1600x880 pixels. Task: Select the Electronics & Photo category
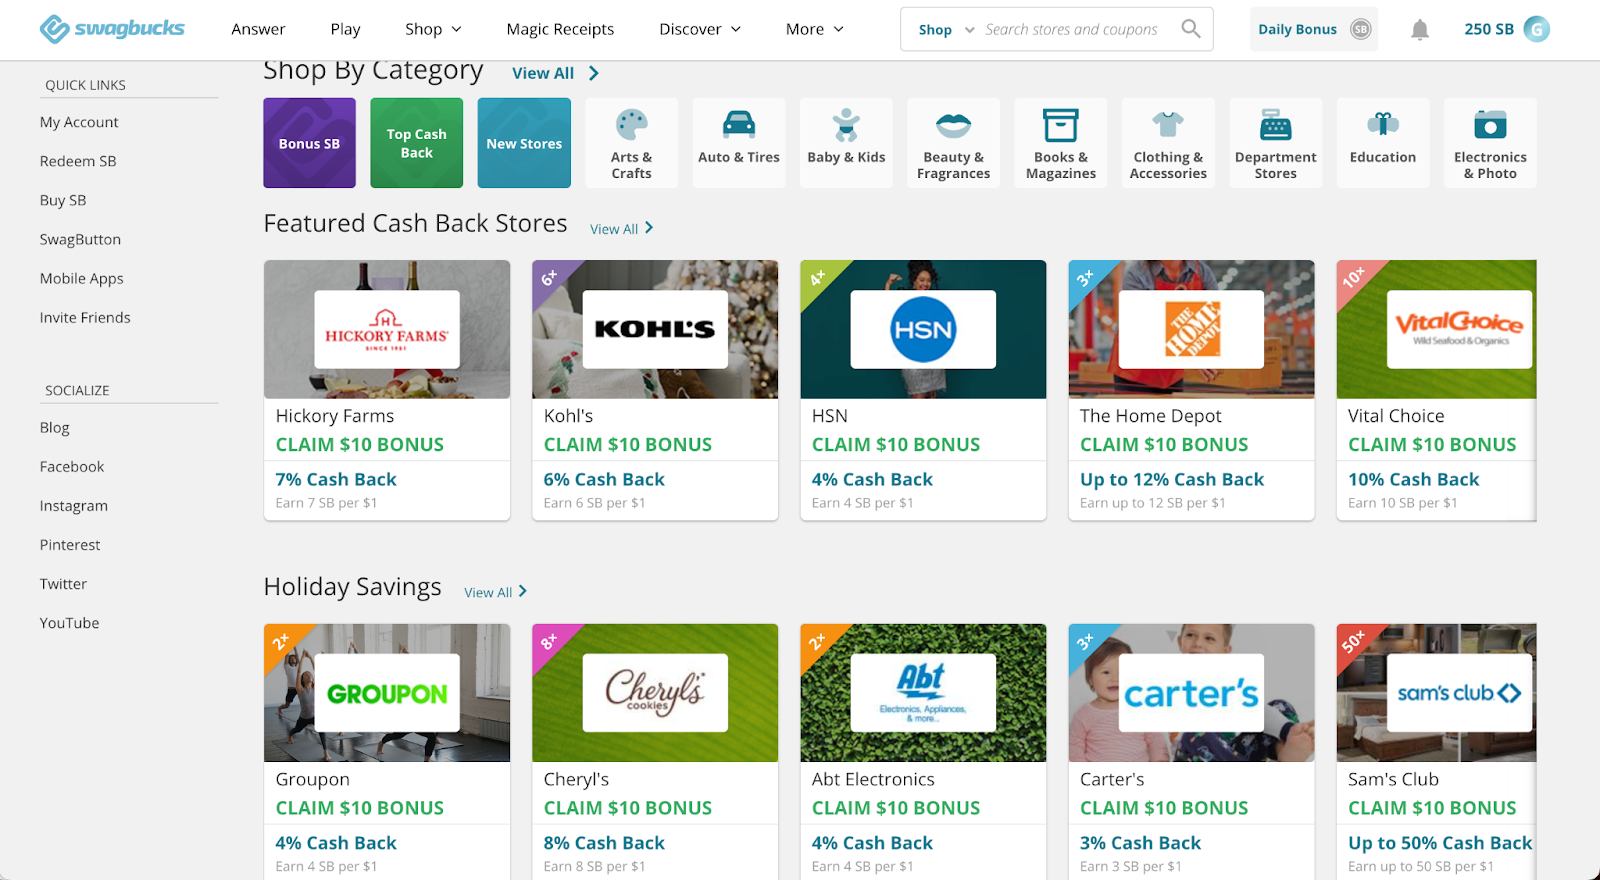[x=1490, y=143]
